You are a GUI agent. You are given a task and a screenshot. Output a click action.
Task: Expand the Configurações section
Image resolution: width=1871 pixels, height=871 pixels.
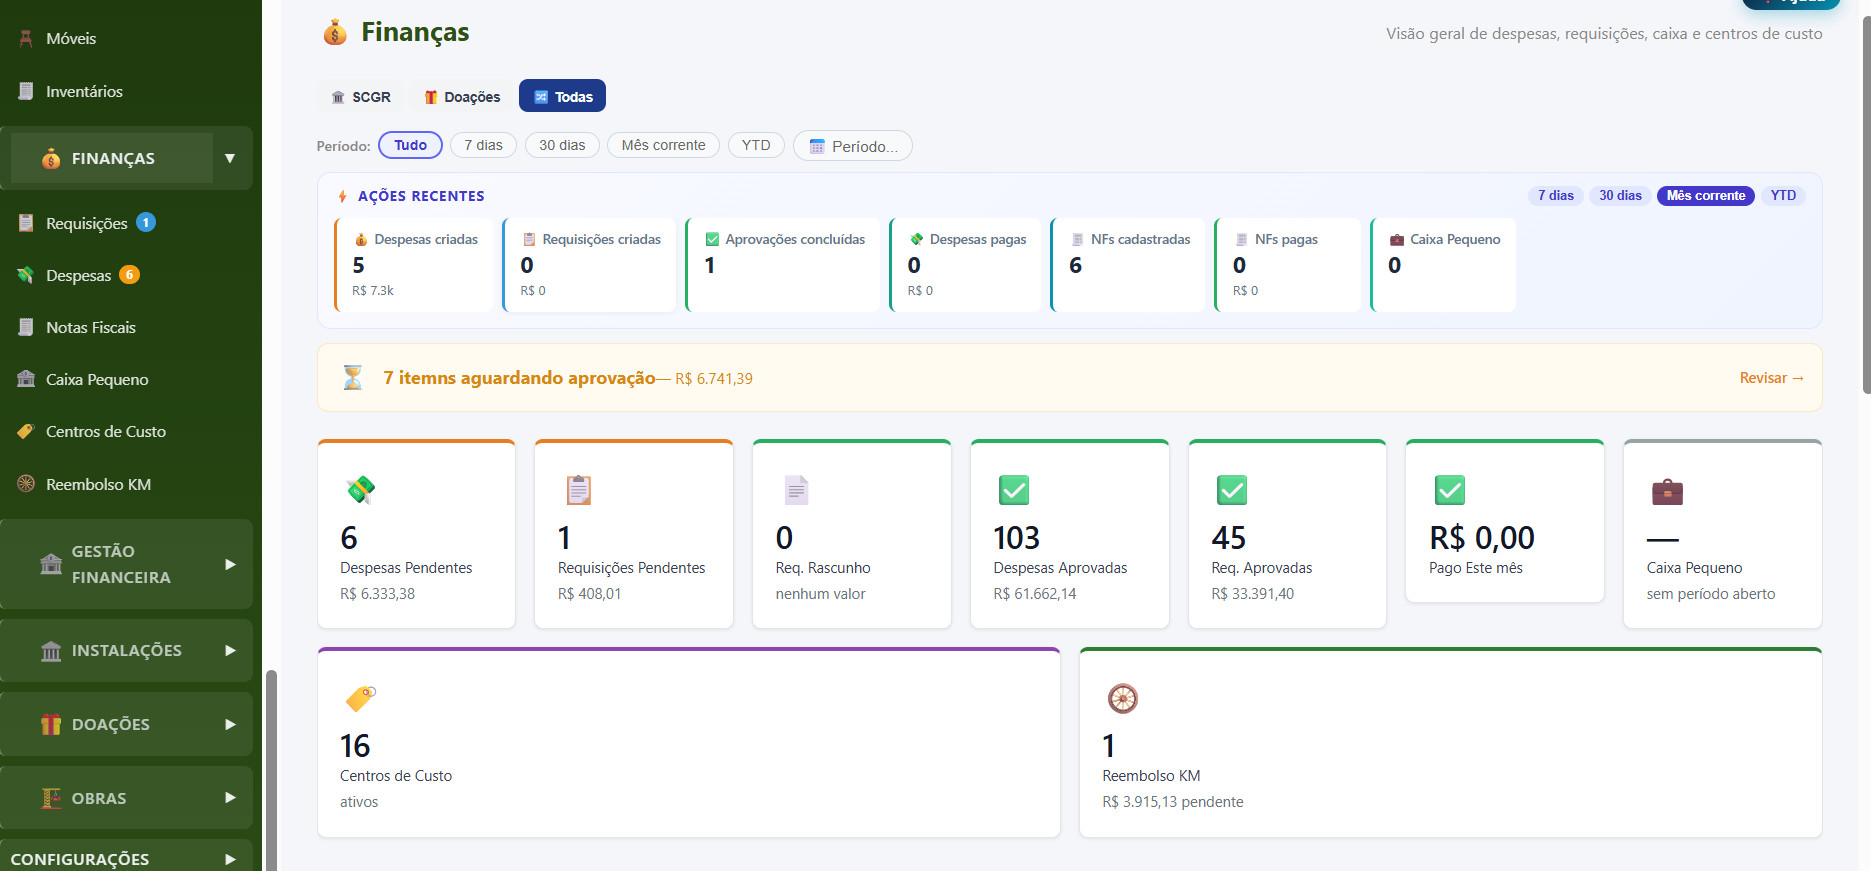tap(230, 859)
